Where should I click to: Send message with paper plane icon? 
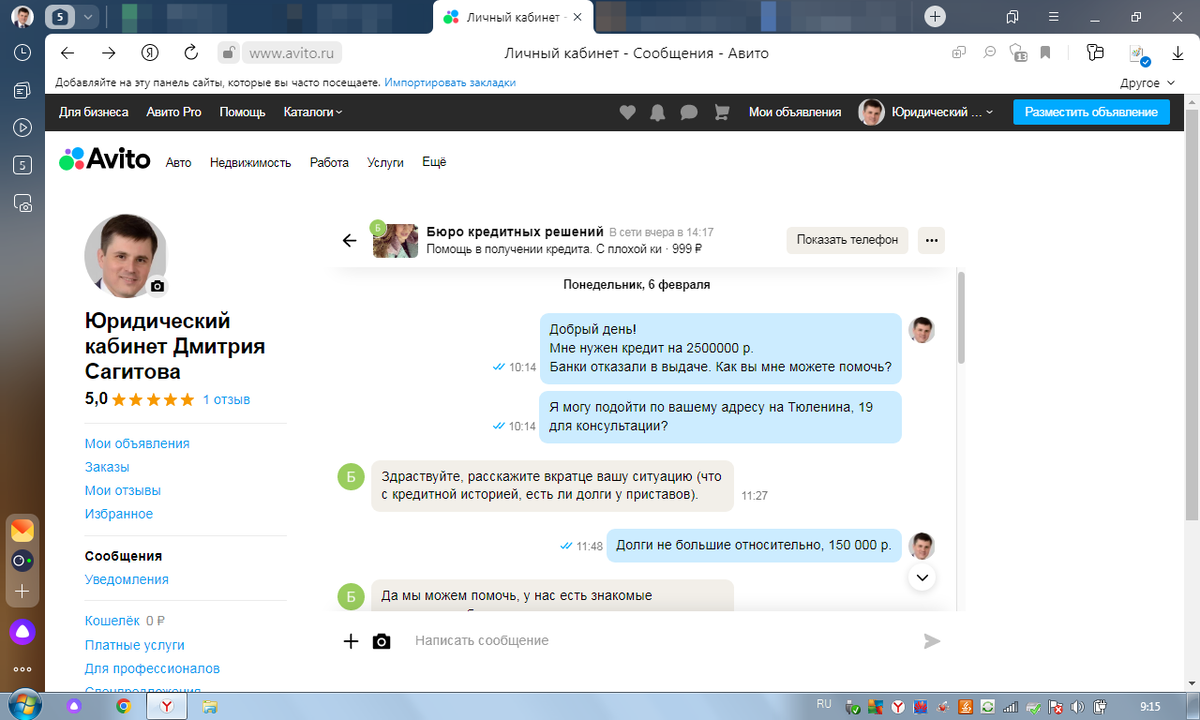click(x=932, y=641)
